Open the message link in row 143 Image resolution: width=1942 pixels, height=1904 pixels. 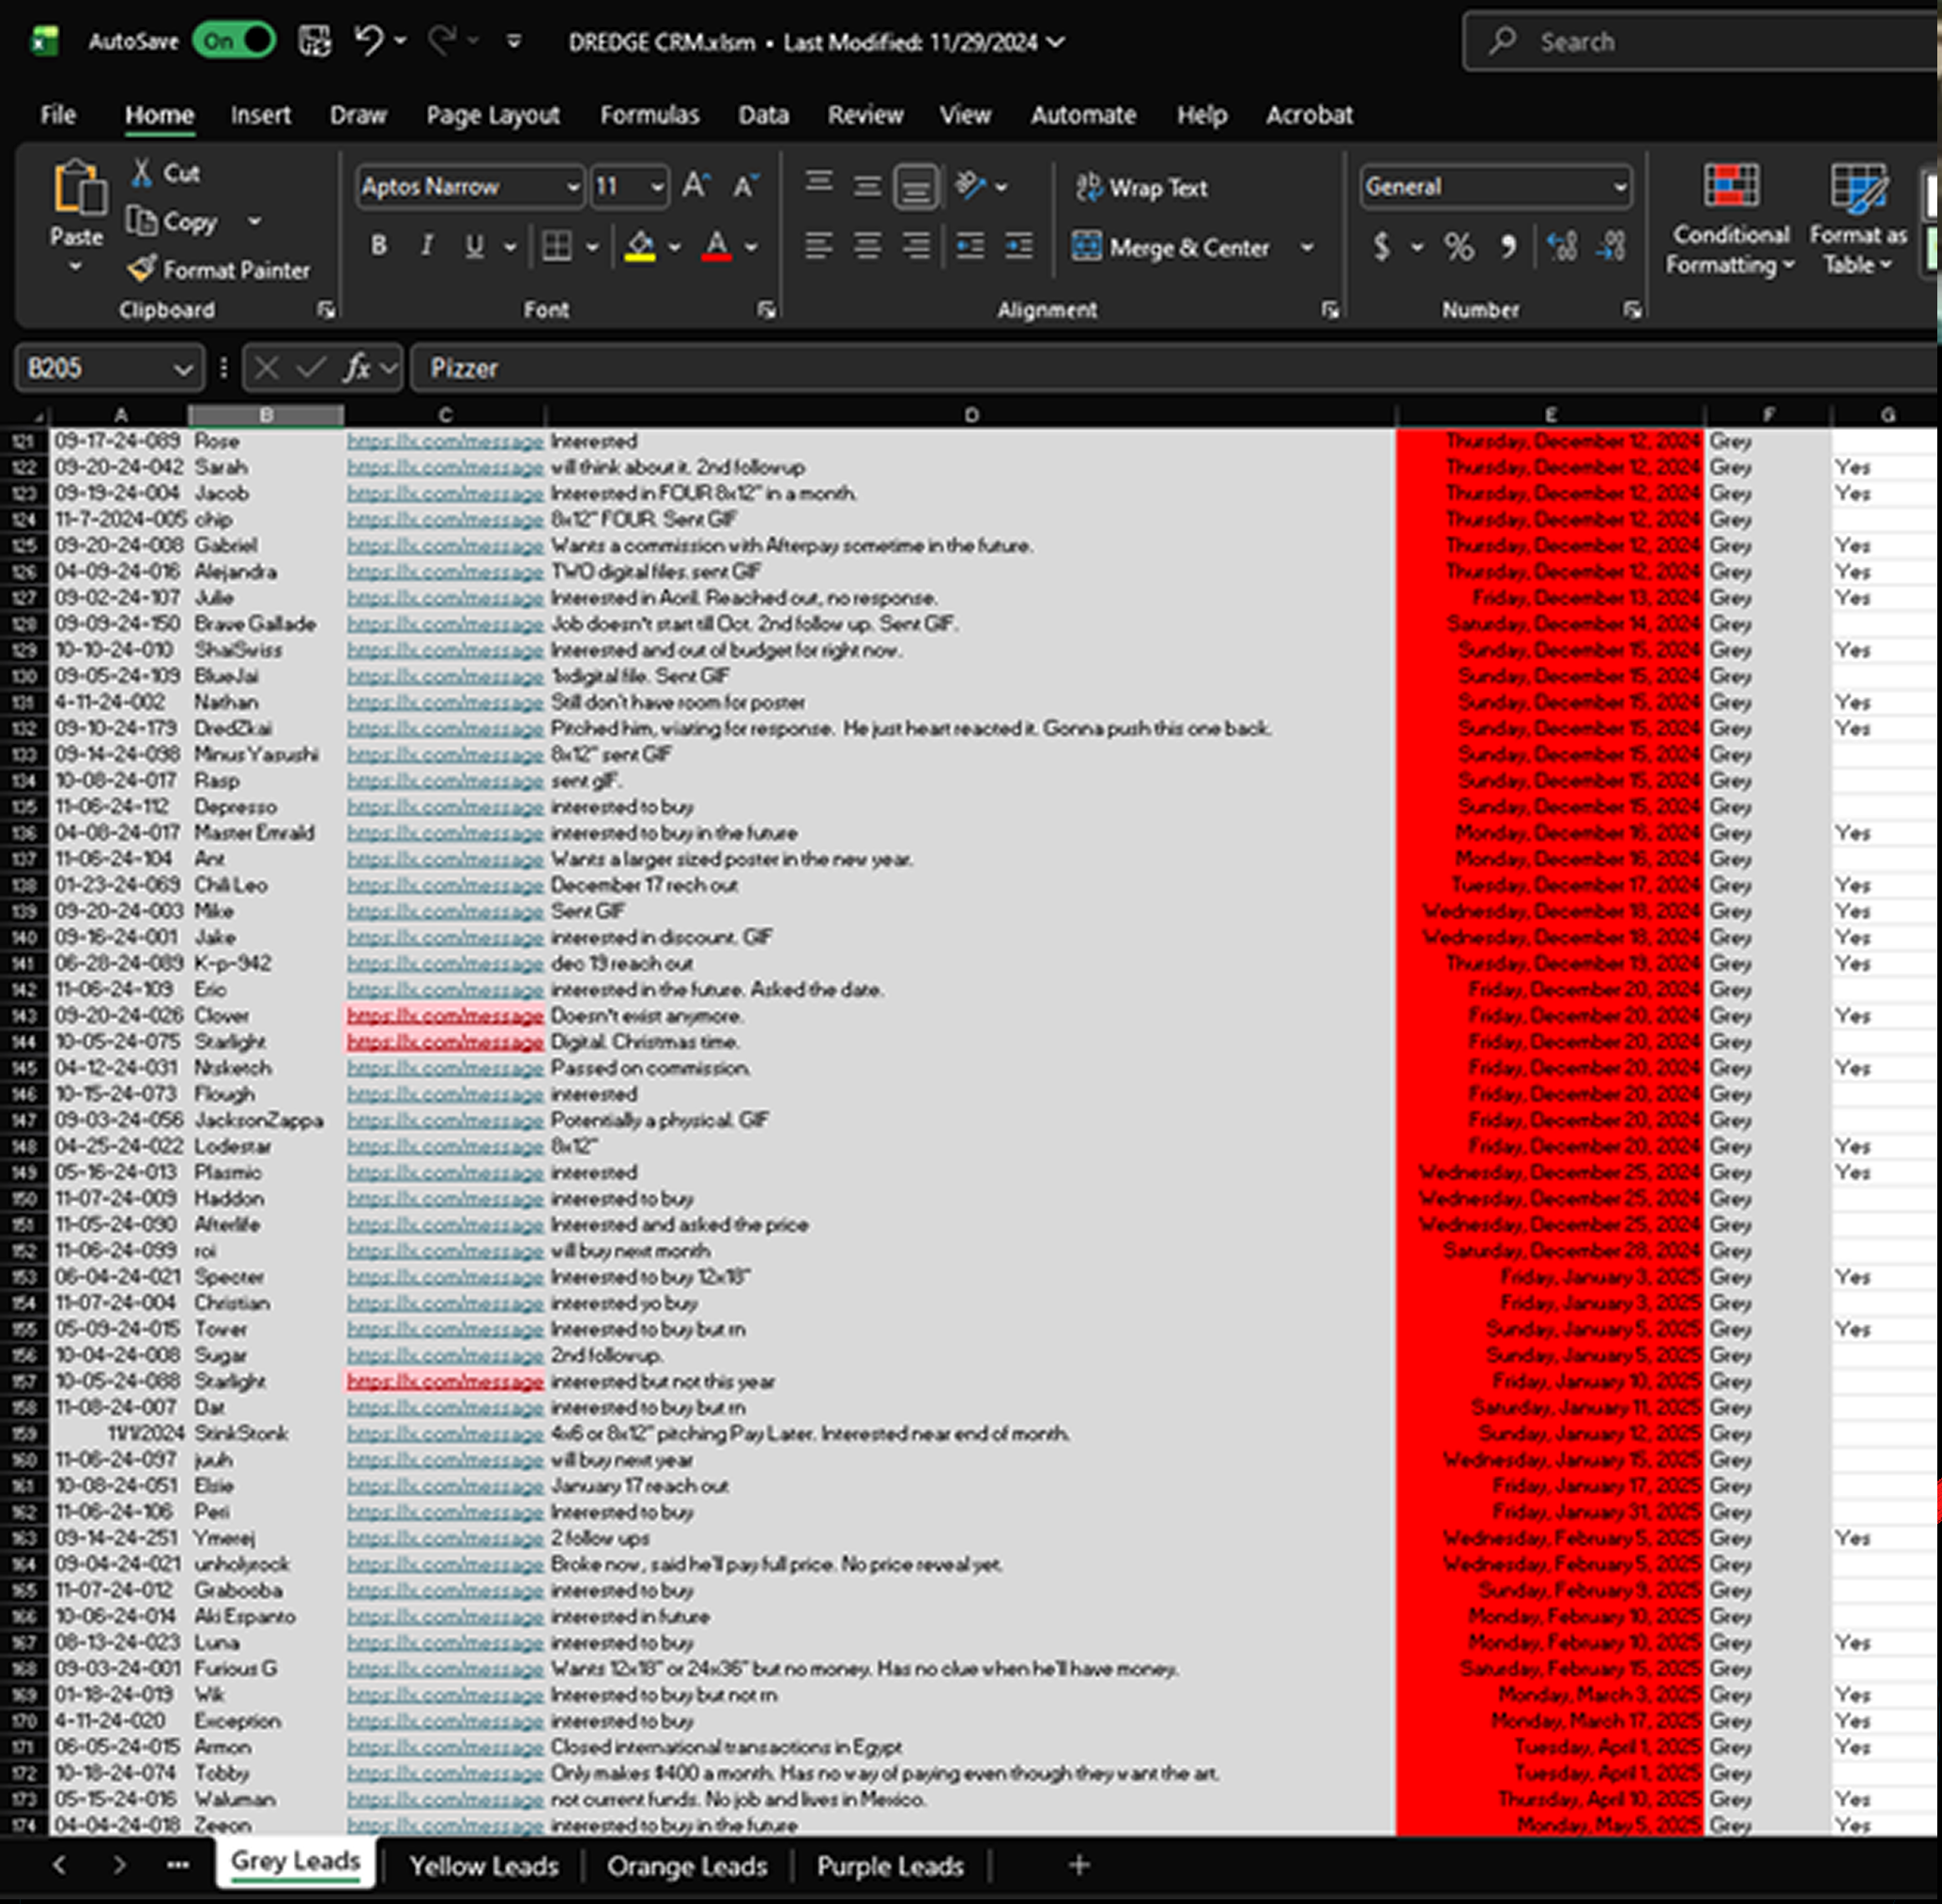click(x=445, y=1016)
